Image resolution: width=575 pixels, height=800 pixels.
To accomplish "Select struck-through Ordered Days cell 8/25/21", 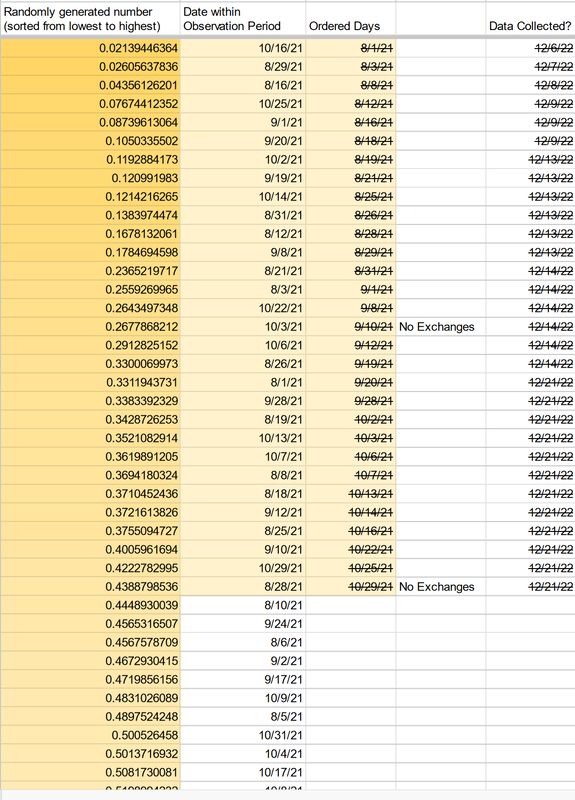I will [351, 197].
